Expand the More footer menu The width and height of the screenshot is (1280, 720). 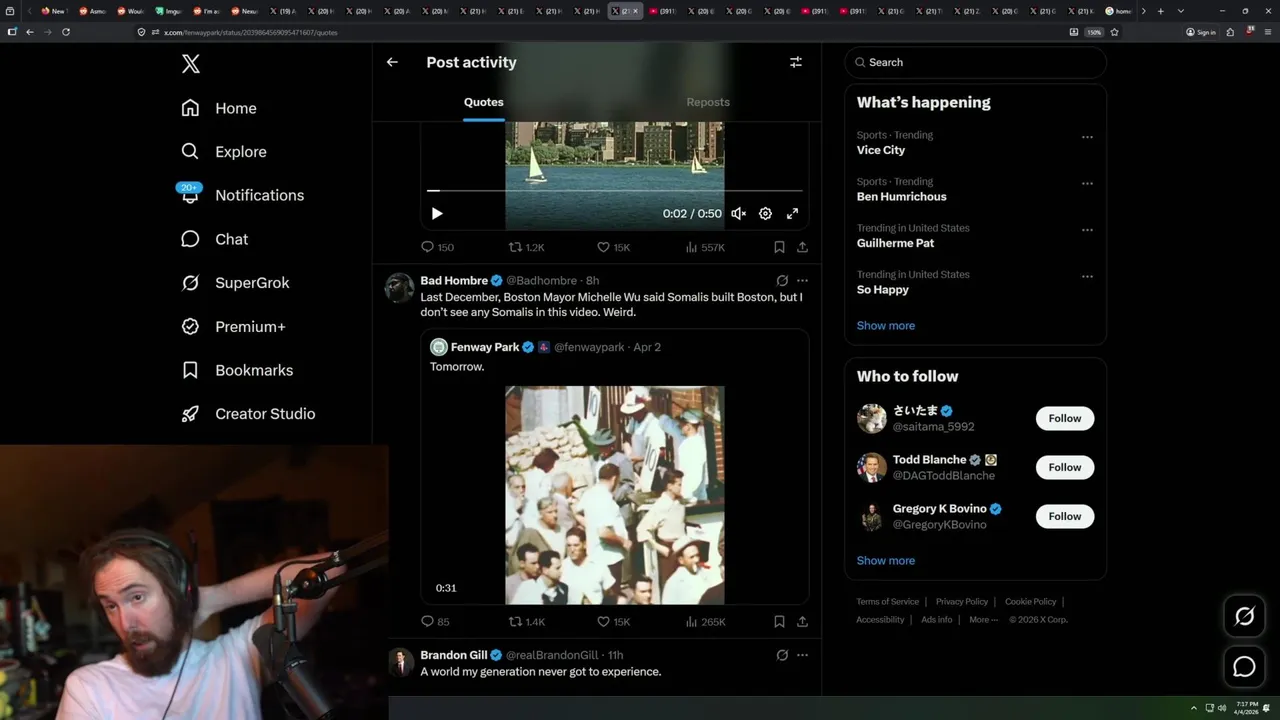[x=984, y=620]
